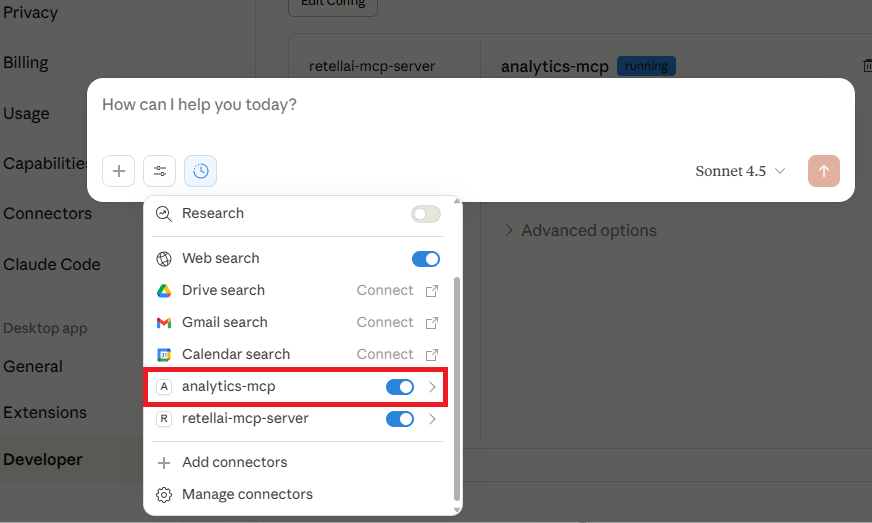Click the extended thinking clock icon
The image size is (872, 523).
200,171
